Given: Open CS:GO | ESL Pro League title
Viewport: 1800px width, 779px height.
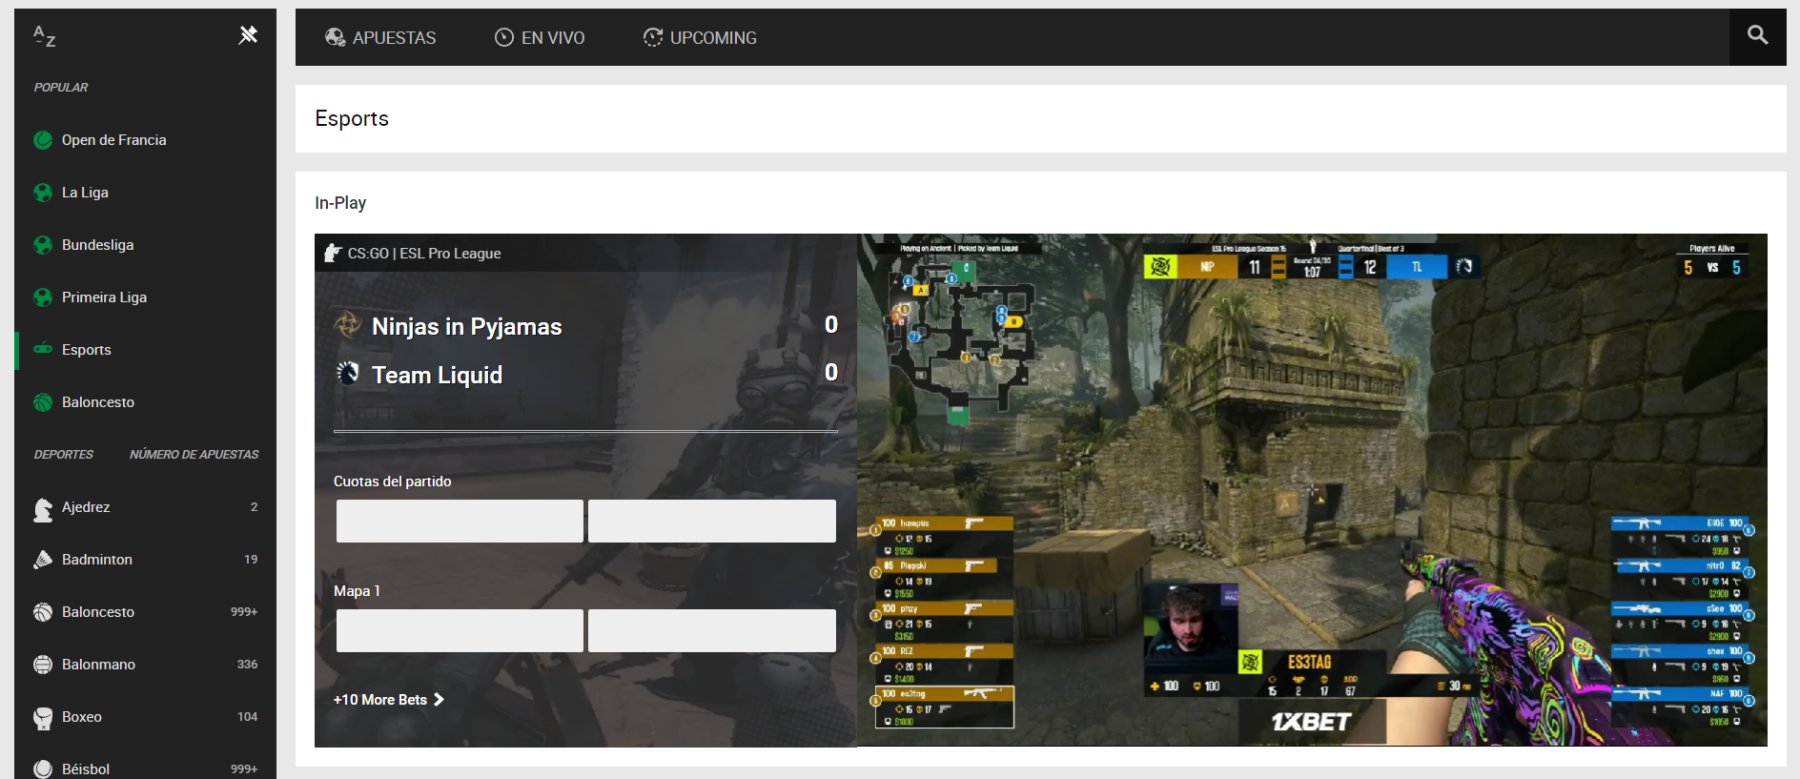Looking at the screenshot, I should [x=424, y=254].
